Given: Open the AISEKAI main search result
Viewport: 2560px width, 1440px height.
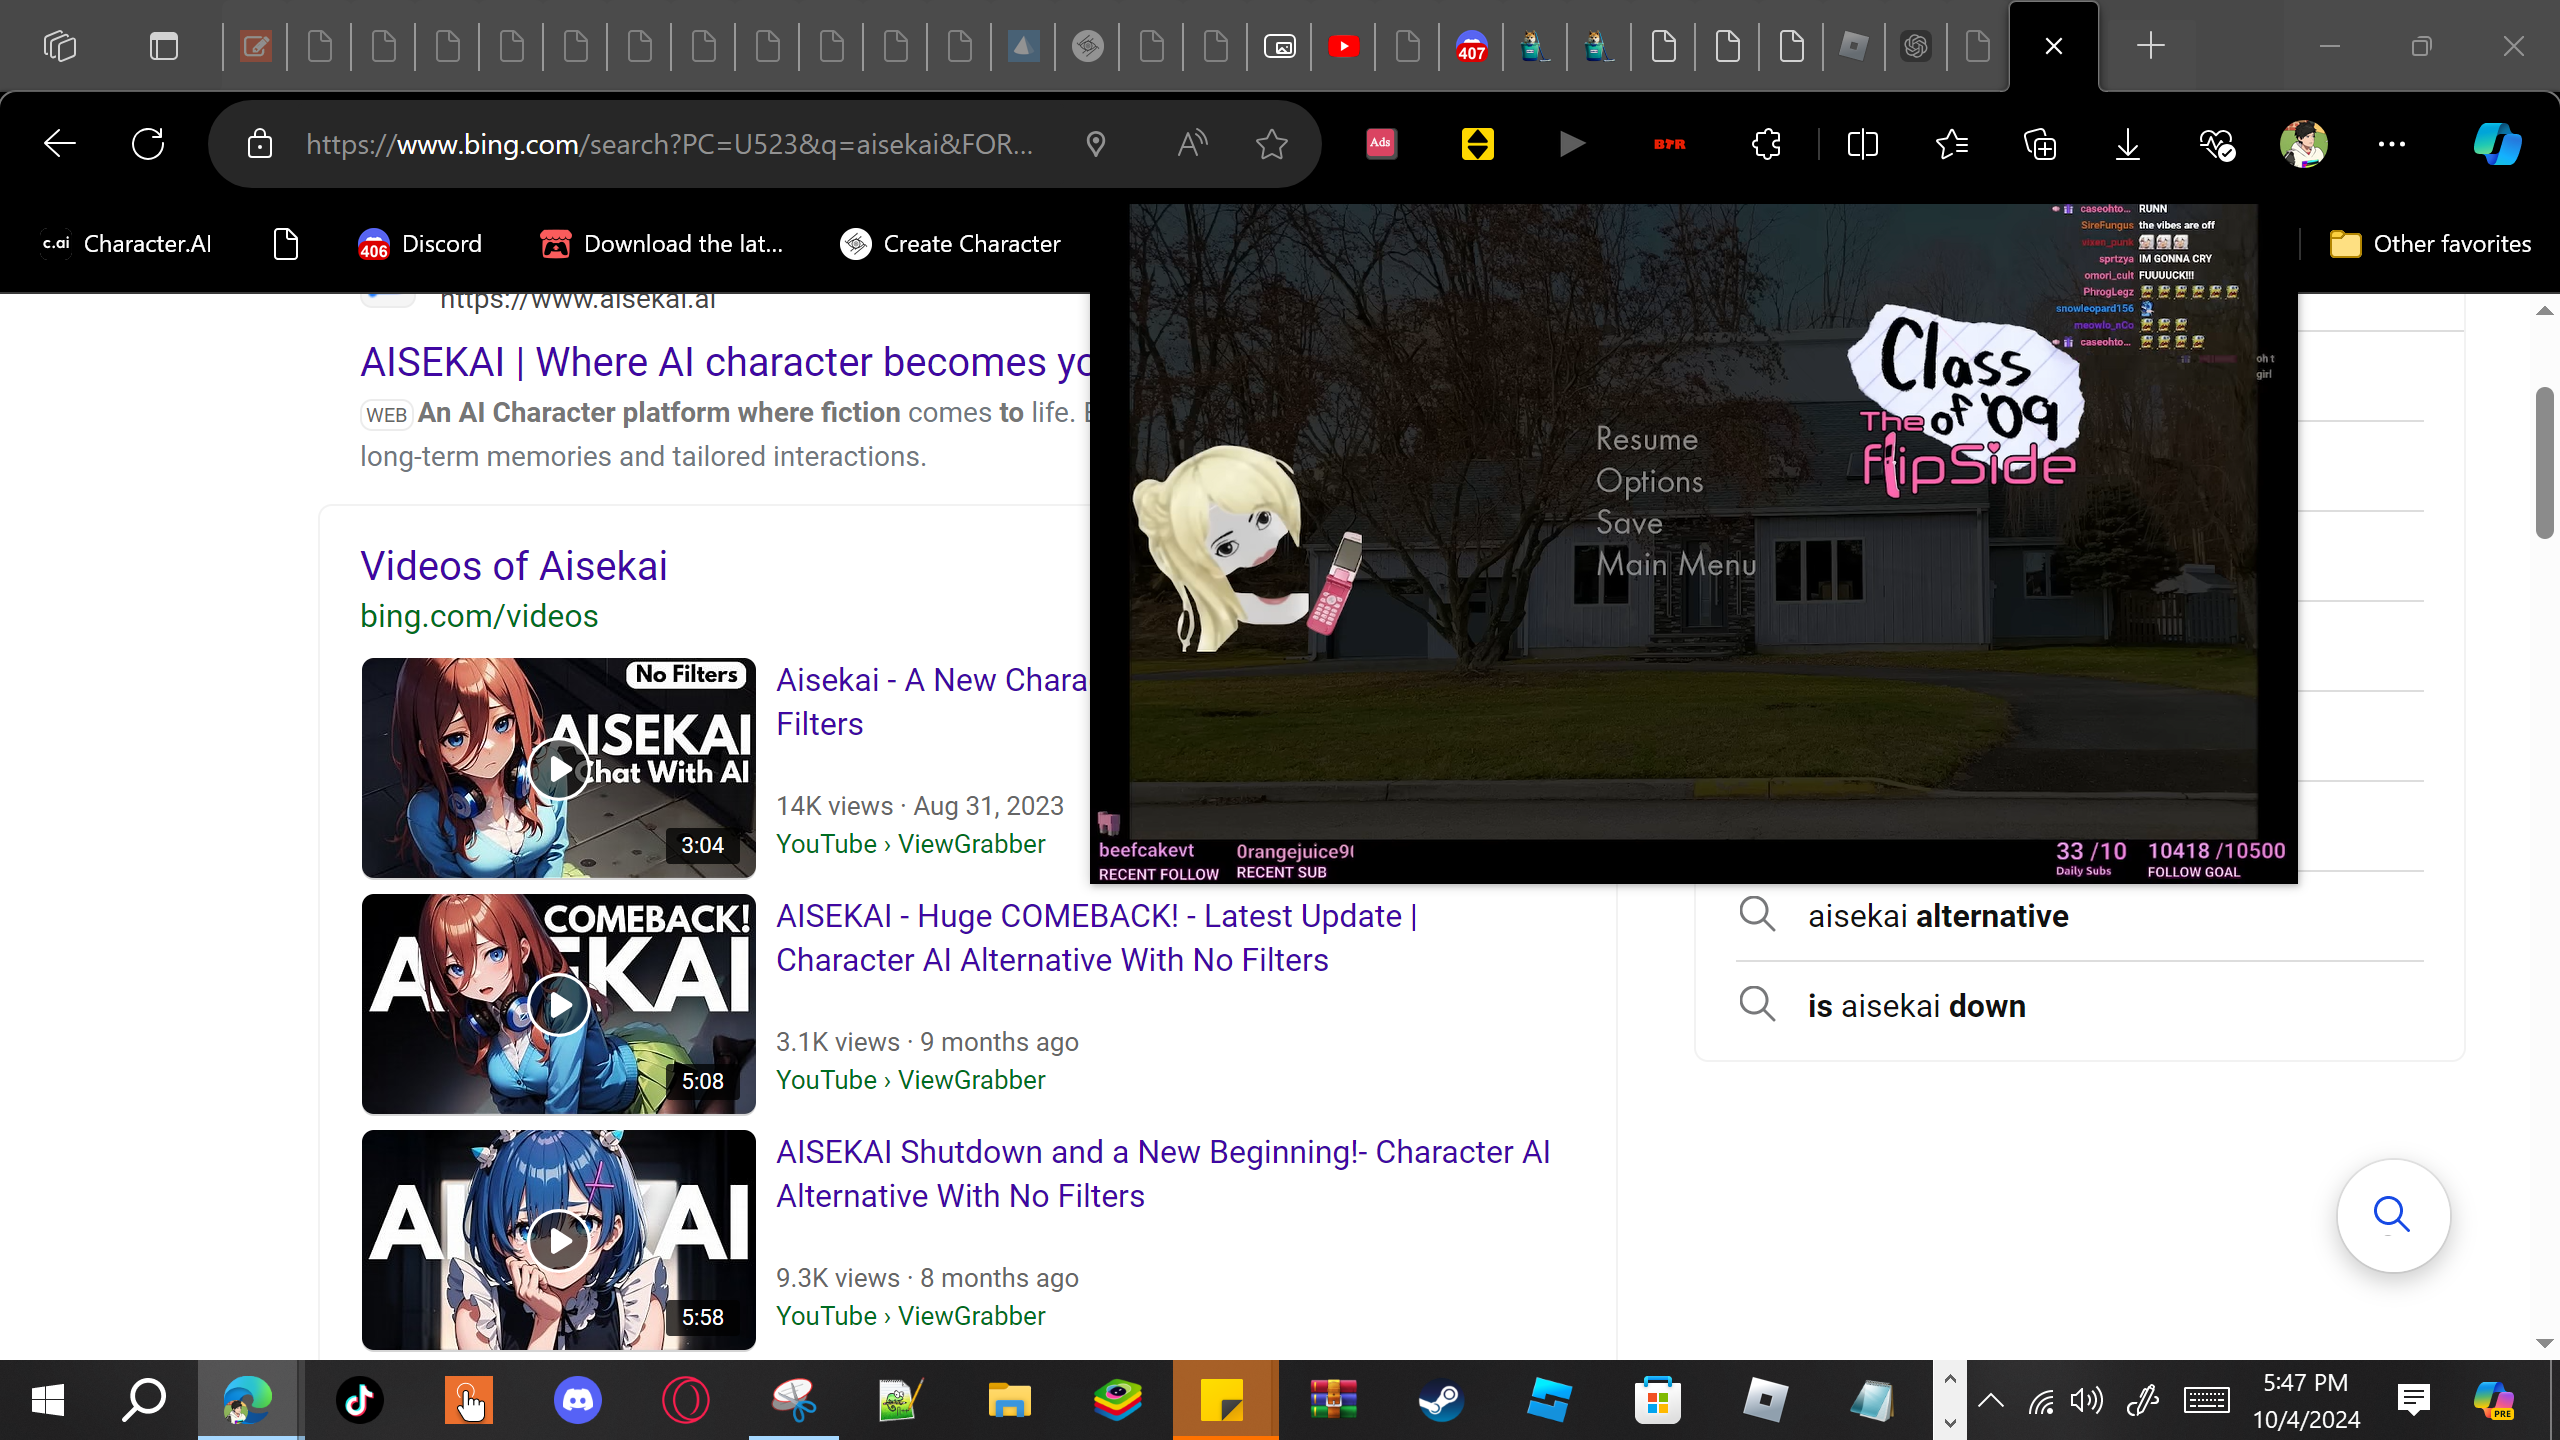Looking at the screenshot, I should [725, 362].
